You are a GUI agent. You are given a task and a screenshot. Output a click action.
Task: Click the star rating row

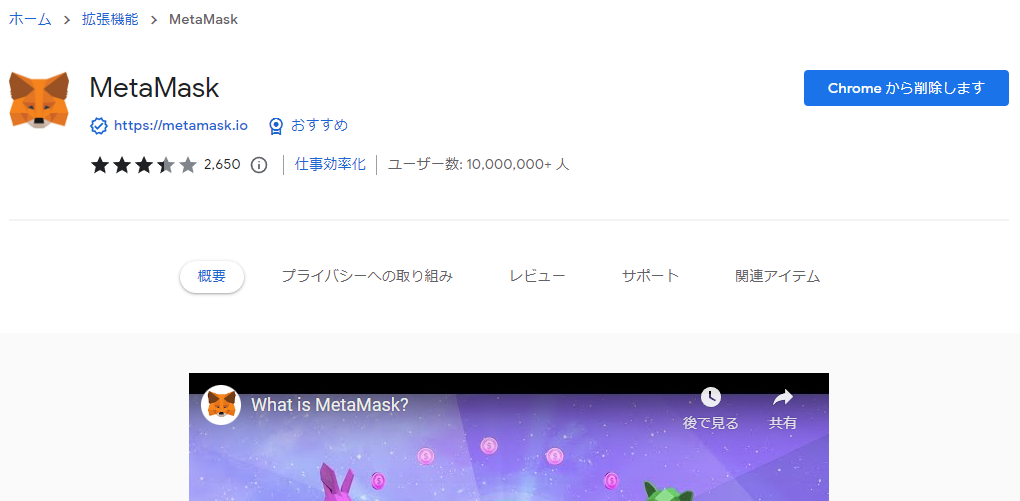coord(144,165)
